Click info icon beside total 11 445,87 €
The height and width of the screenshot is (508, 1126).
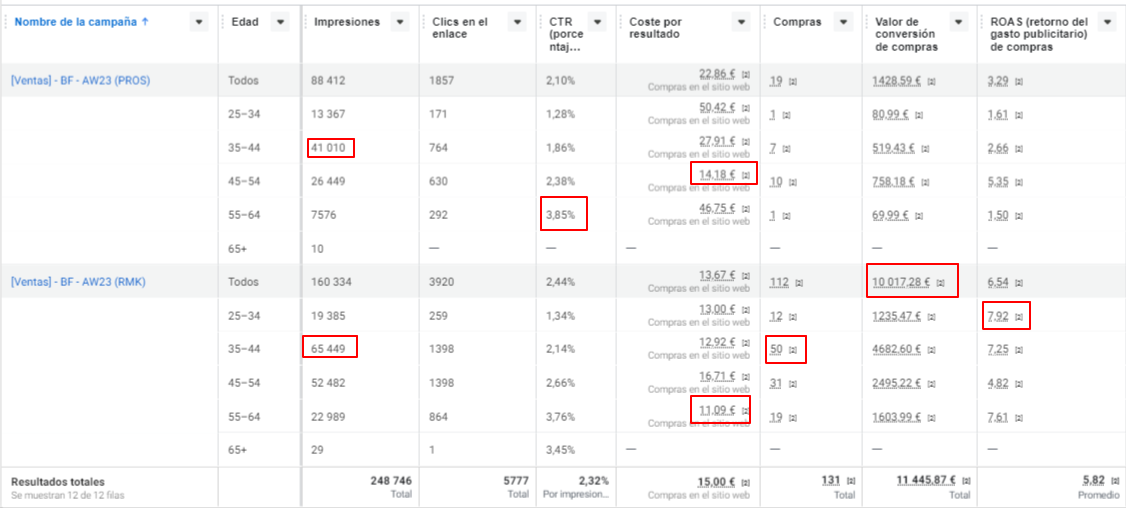coord(967,480)
